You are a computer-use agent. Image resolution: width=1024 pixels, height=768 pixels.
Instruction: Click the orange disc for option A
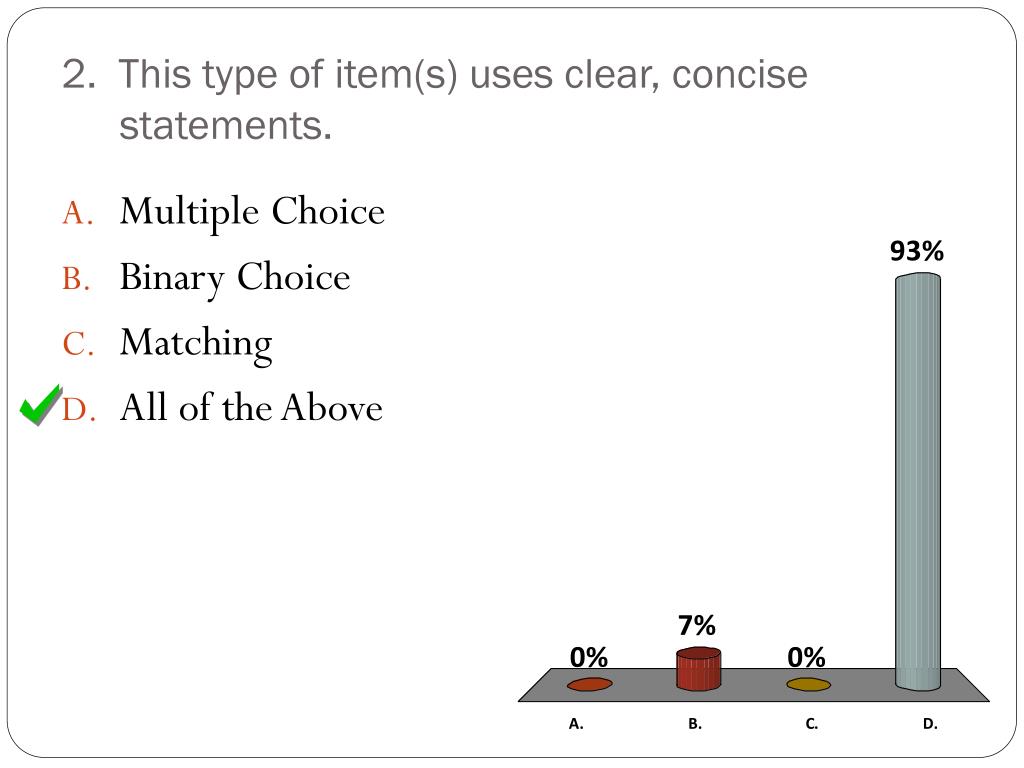tap(590, 684)
